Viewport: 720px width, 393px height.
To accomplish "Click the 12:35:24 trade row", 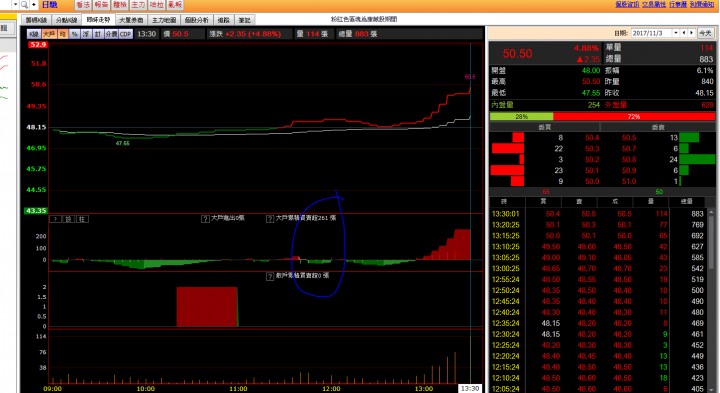I will pyautogui.click(x=598, y=323).
